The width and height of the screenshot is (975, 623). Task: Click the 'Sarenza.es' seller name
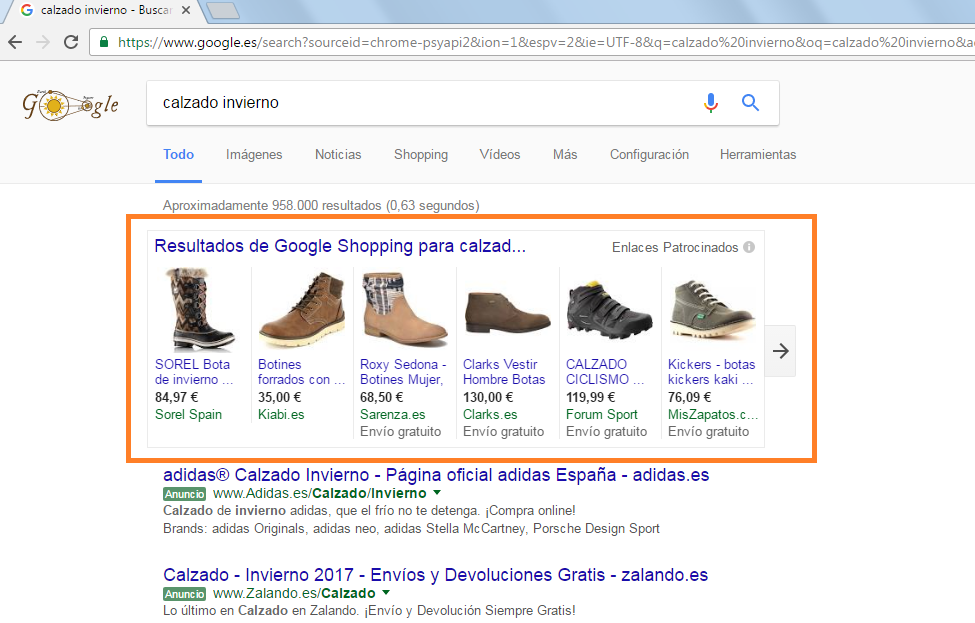click(x=392, y=414)
